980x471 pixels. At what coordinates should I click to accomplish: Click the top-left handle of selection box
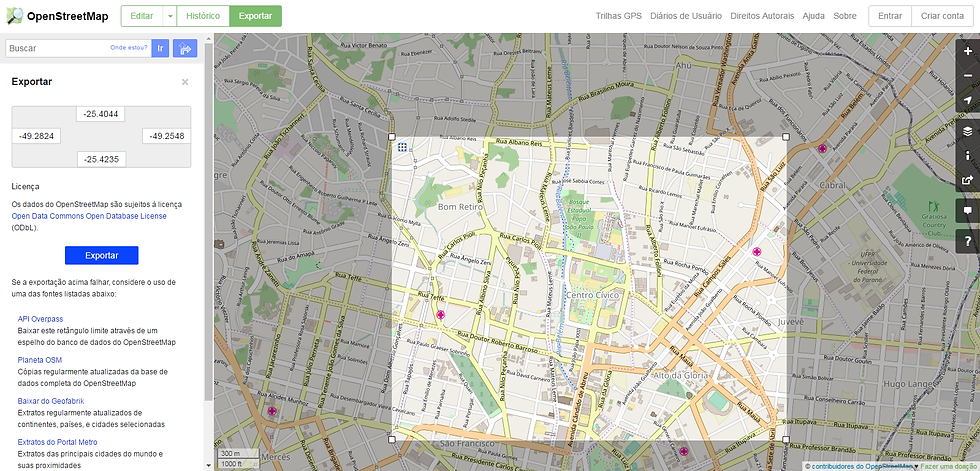[392, 136]
